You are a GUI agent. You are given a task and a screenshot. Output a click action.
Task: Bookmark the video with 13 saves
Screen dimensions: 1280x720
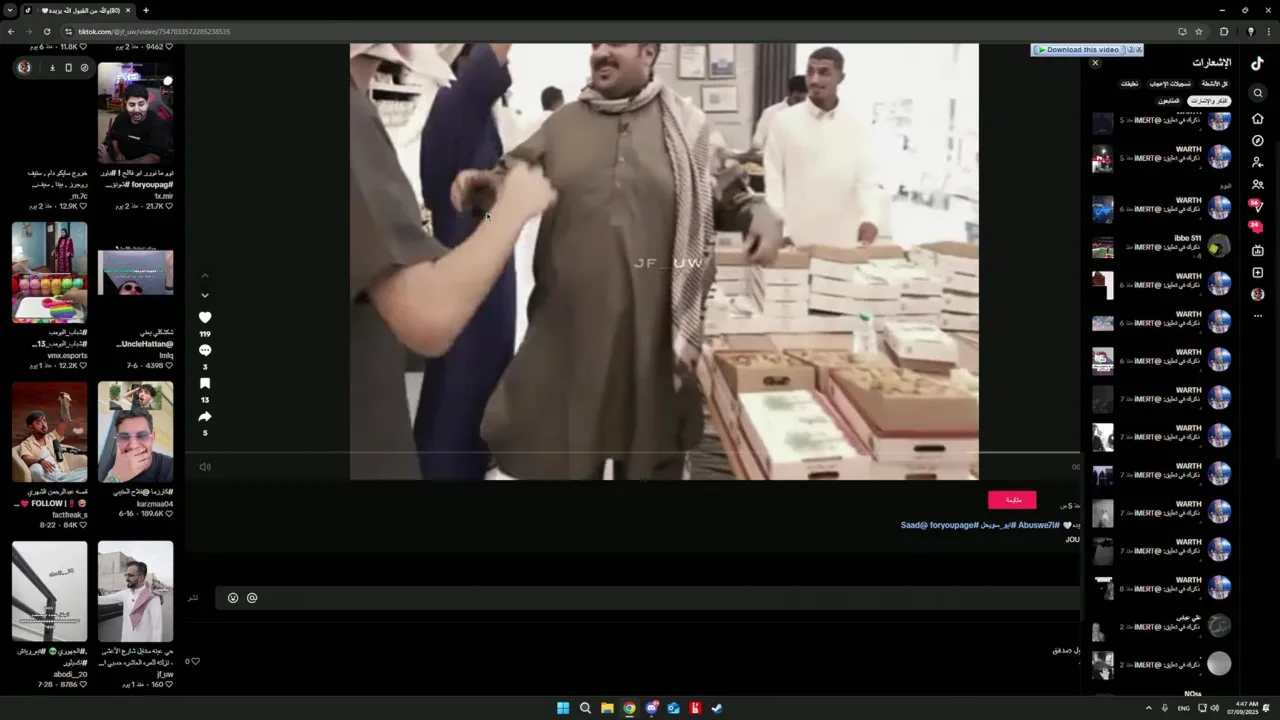tap(205, 383)
